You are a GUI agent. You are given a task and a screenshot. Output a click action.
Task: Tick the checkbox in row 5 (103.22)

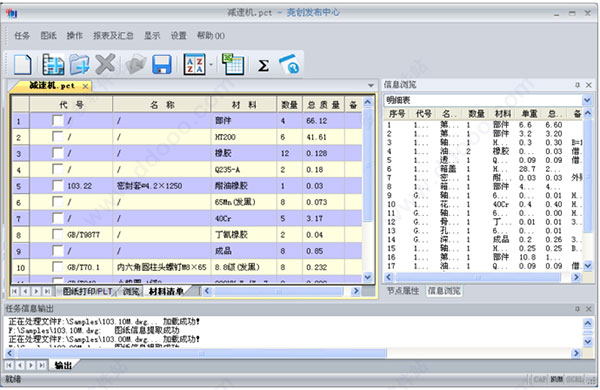click(58, 186)
